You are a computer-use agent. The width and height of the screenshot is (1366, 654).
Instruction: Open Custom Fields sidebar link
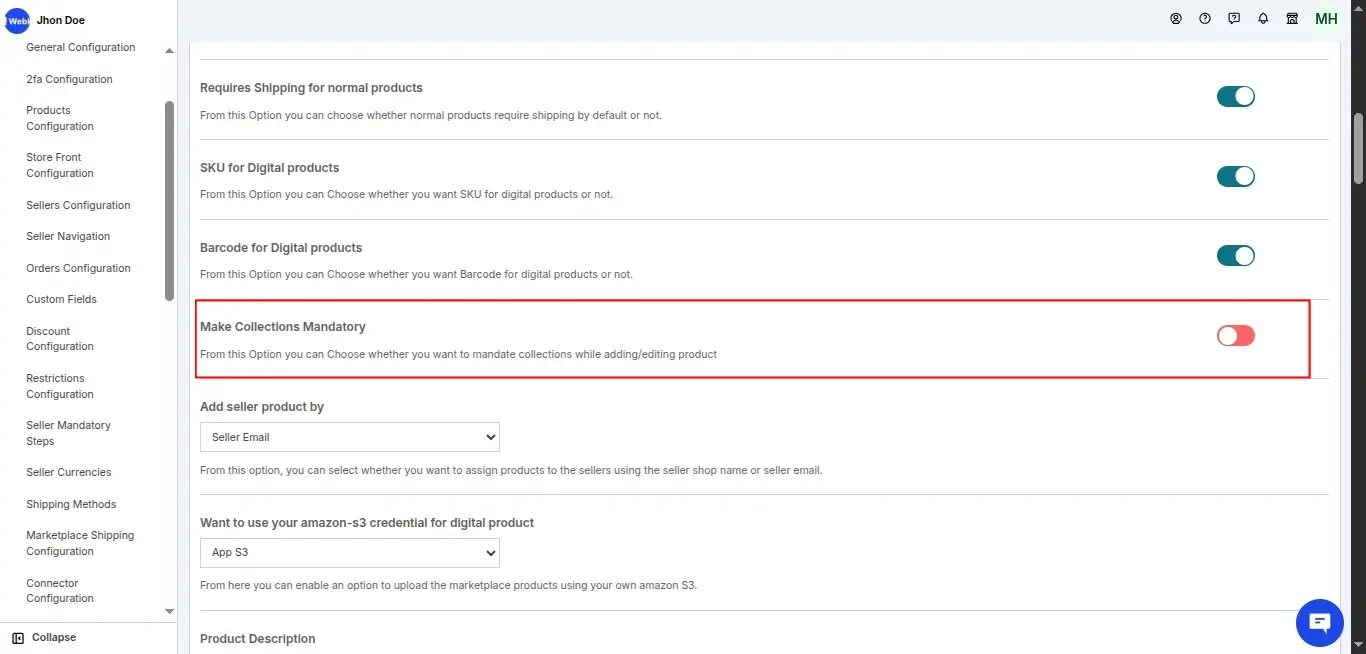61,299
